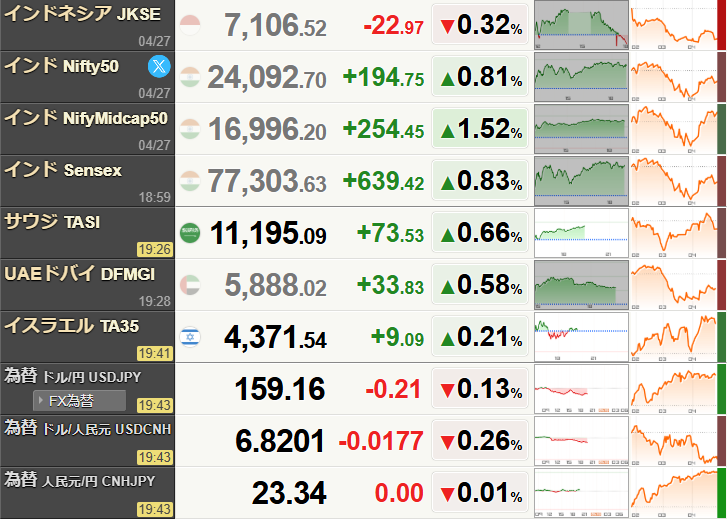The height and width of the screenshot is (519, 727).
Task: Click the Nifty50 price 24,092.70
Action: [x=267, y=77]
